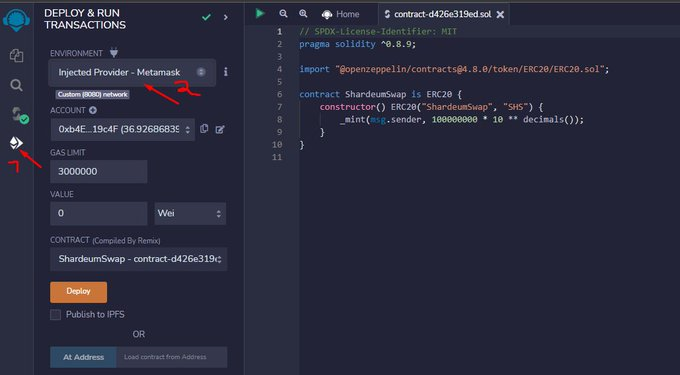Switch to the Home tab

[x=340, y=14]
